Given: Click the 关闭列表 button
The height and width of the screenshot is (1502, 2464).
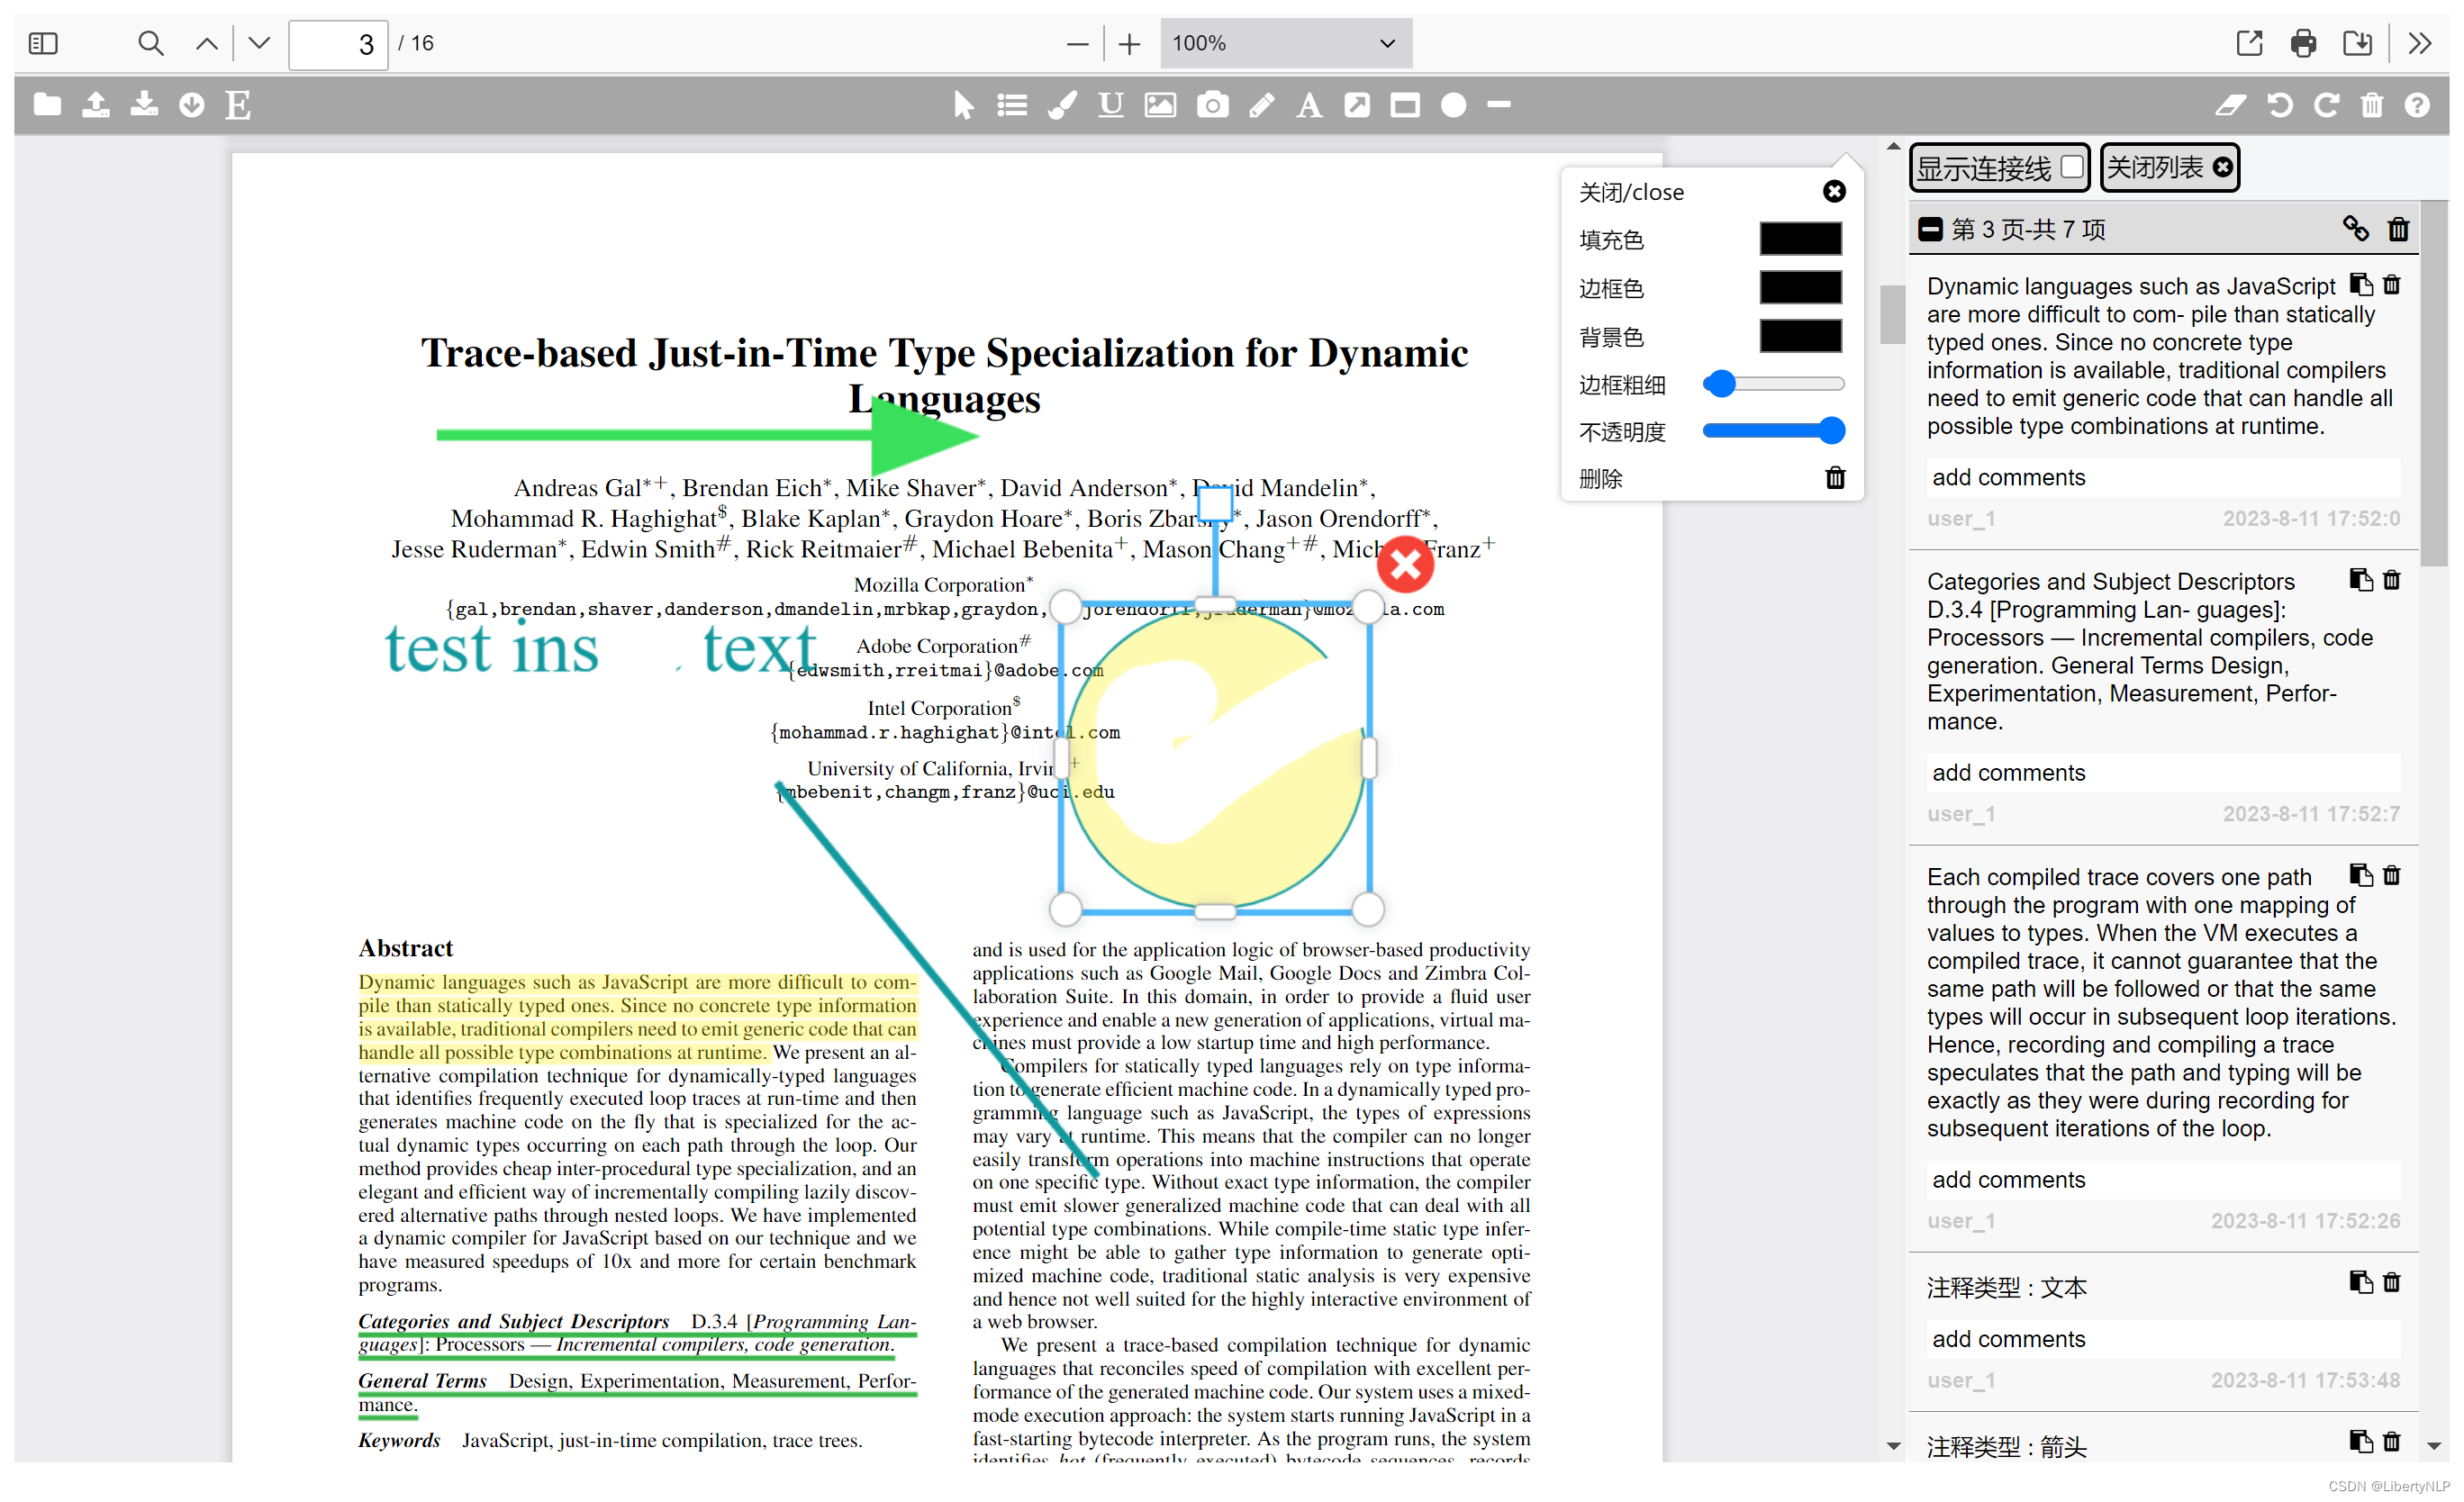Looking at the screenshot, I should (x=2168, y=167).
